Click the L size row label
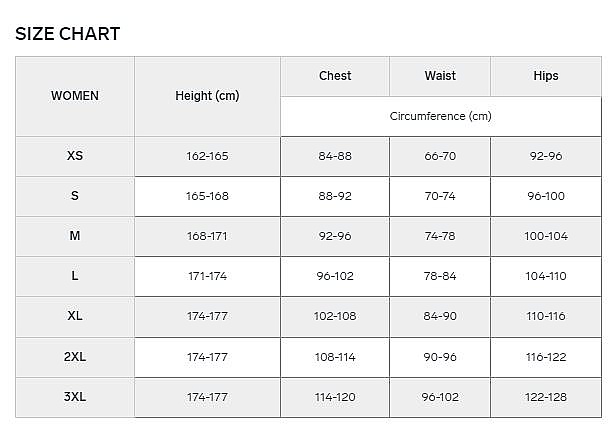This screenshot has height=440, width=616. click(x=75, y=276)
